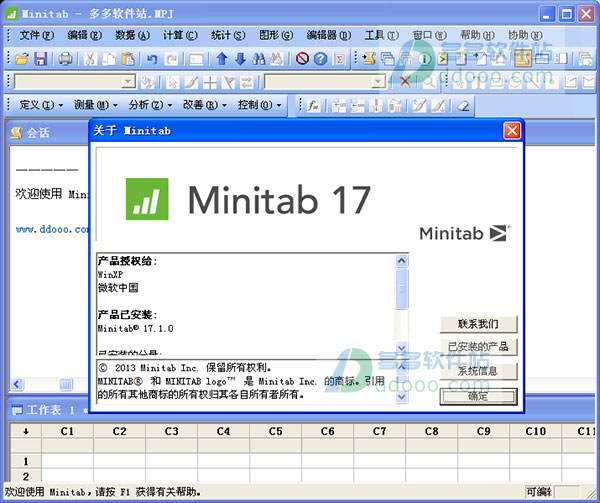
Task: Click the Paste clipboard icon
Action: pyautogui.click(x=127, y=59)
